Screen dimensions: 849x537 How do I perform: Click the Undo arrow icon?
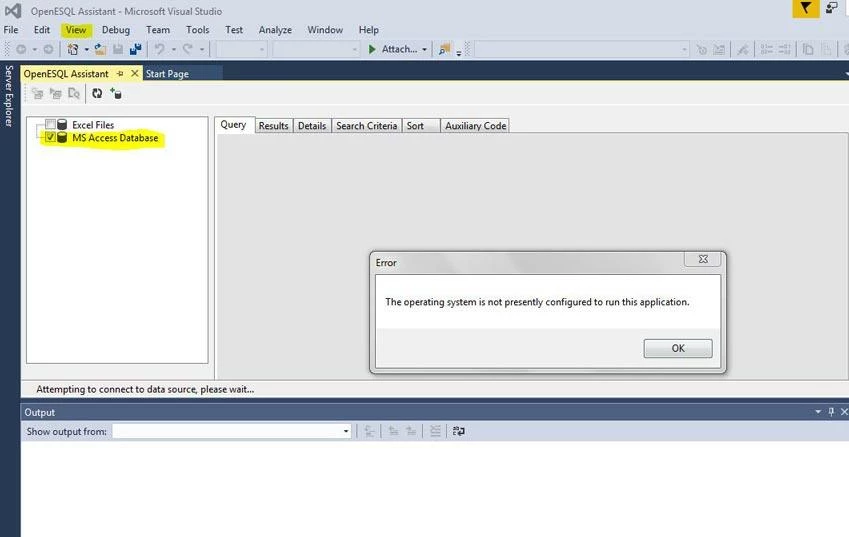click(159, 49)
